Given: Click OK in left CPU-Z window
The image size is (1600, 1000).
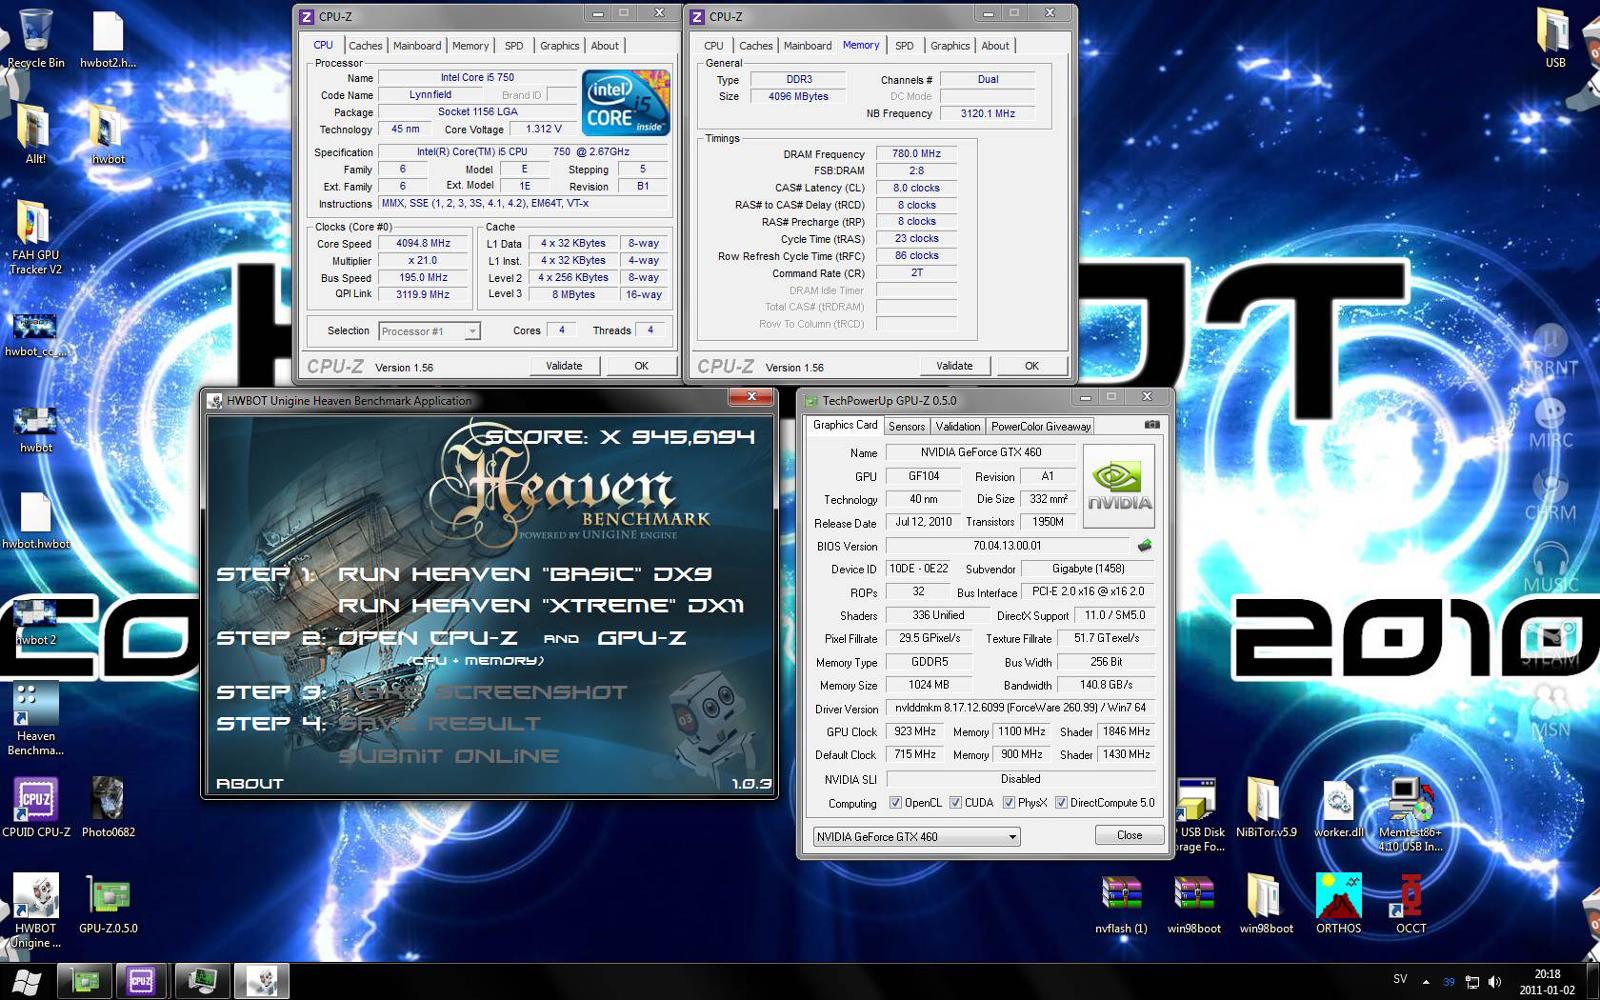Looking at the screenshot, I should pyautogui.click(x=642, y=366).
